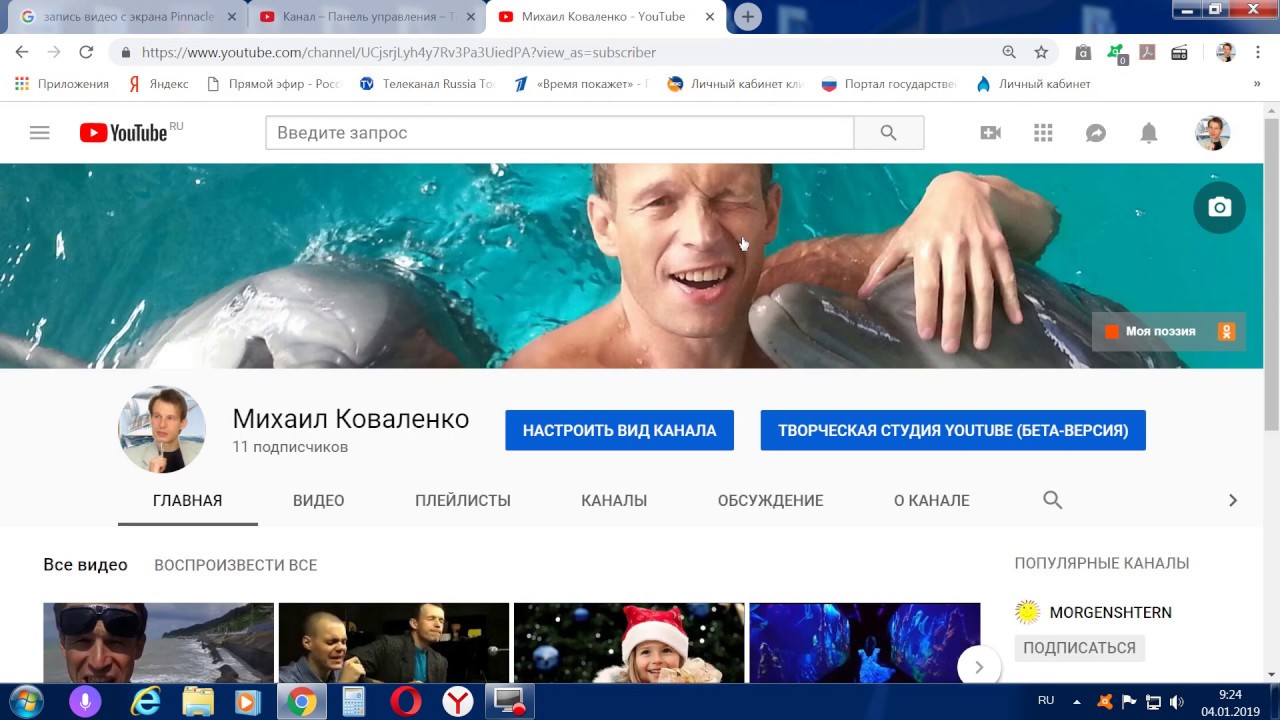Click Моя поэзия banner link

pyautogui.click(x=1150, y=331)
